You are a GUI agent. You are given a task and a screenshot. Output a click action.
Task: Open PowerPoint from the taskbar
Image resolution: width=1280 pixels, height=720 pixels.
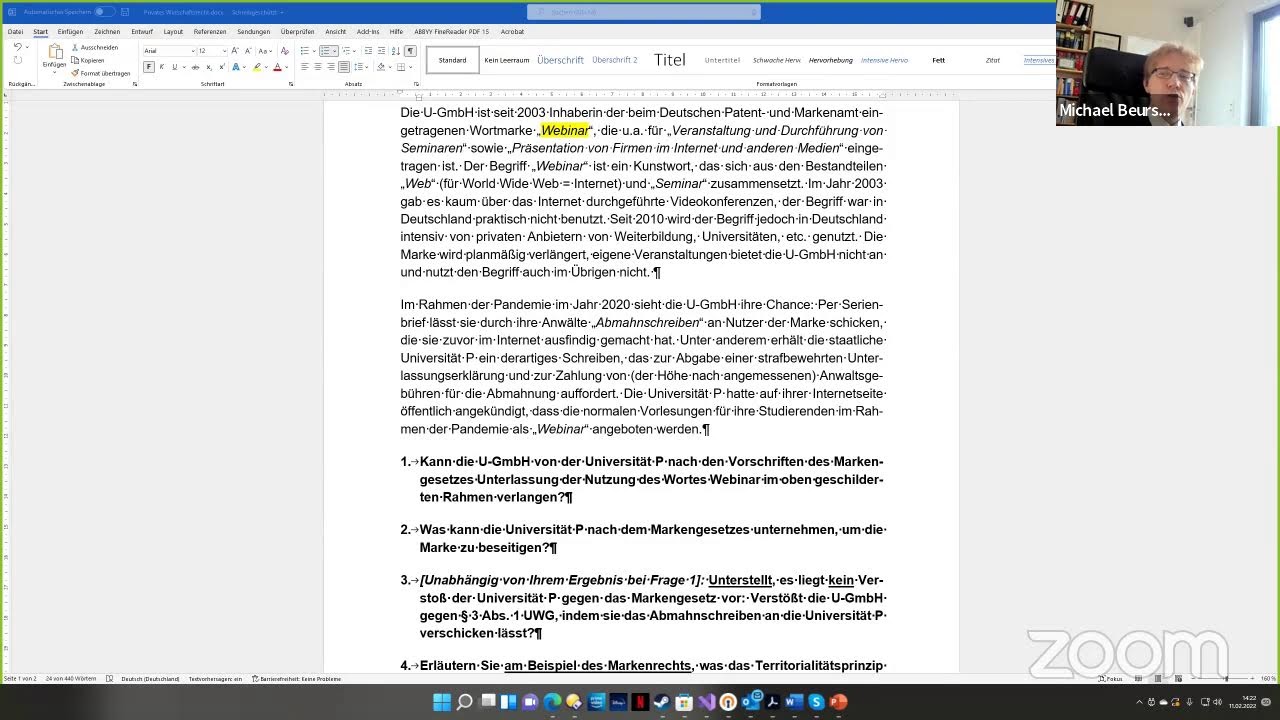coord(838,702)
